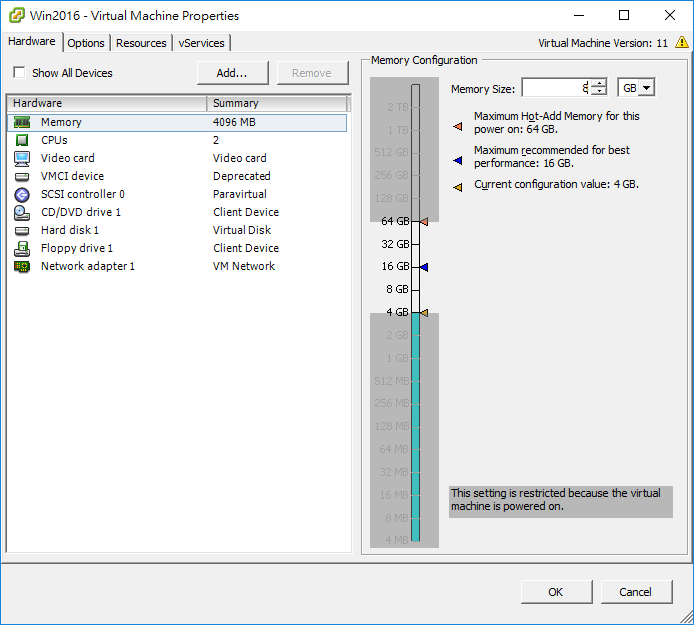Click the 4096 MB summary value
Image resolution: width=694 pixels, height=625 pixels.
tap(234, 122)
